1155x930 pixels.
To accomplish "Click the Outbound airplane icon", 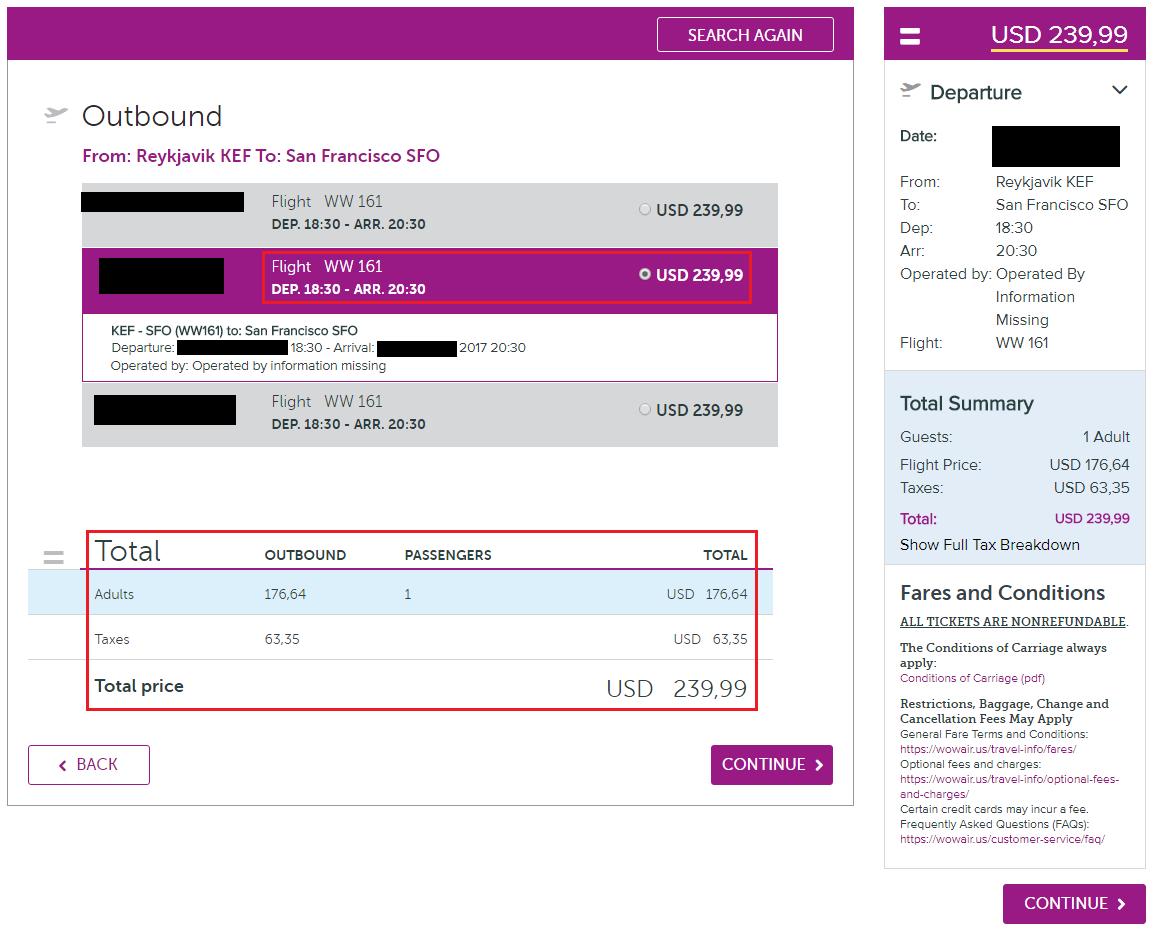I will click(x=56, y=116).
